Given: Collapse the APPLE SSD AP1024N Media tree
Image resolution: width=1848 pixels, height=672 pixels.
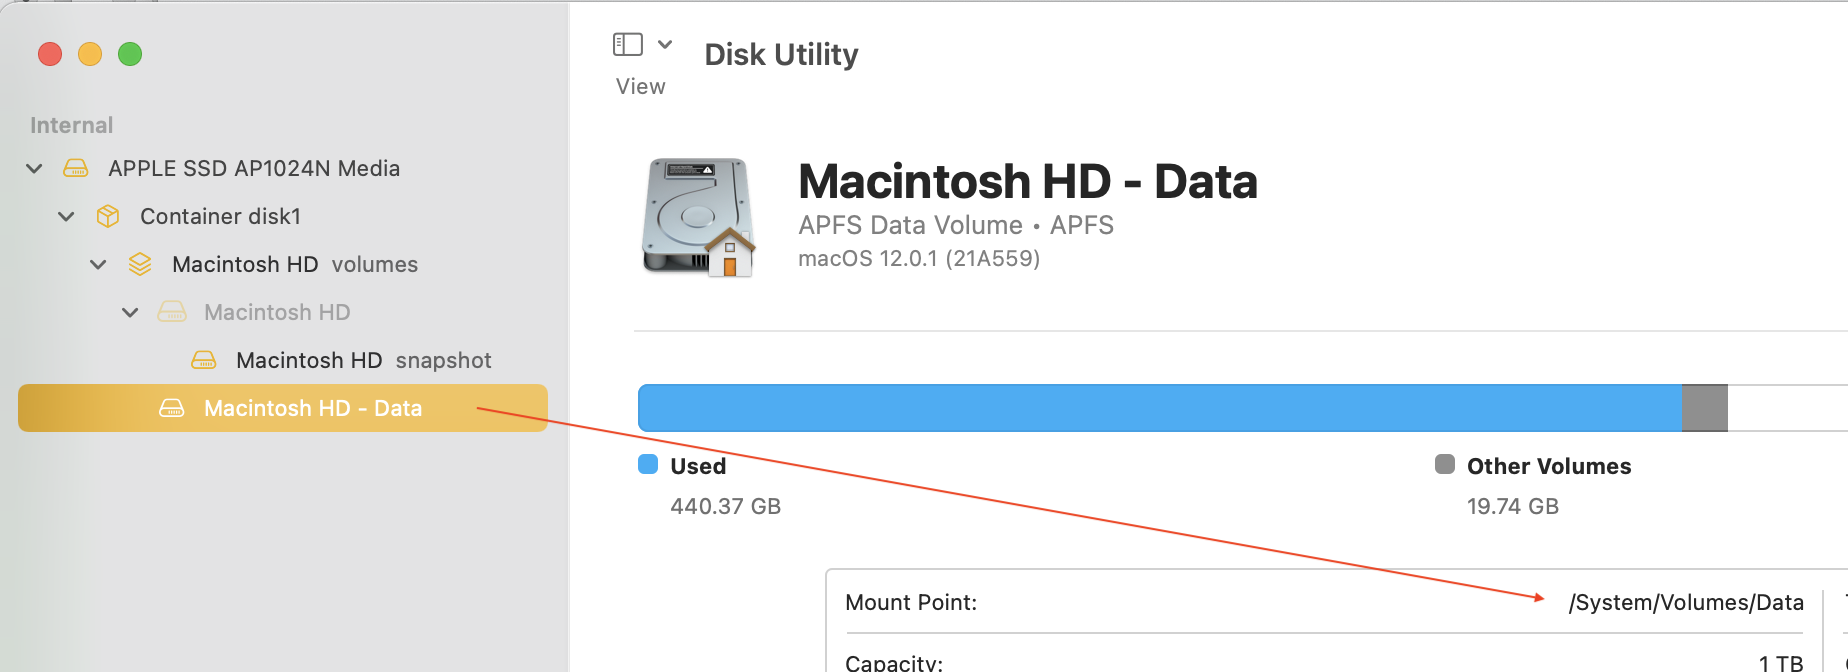Looking at the screenshot, I should coord(34,168).
